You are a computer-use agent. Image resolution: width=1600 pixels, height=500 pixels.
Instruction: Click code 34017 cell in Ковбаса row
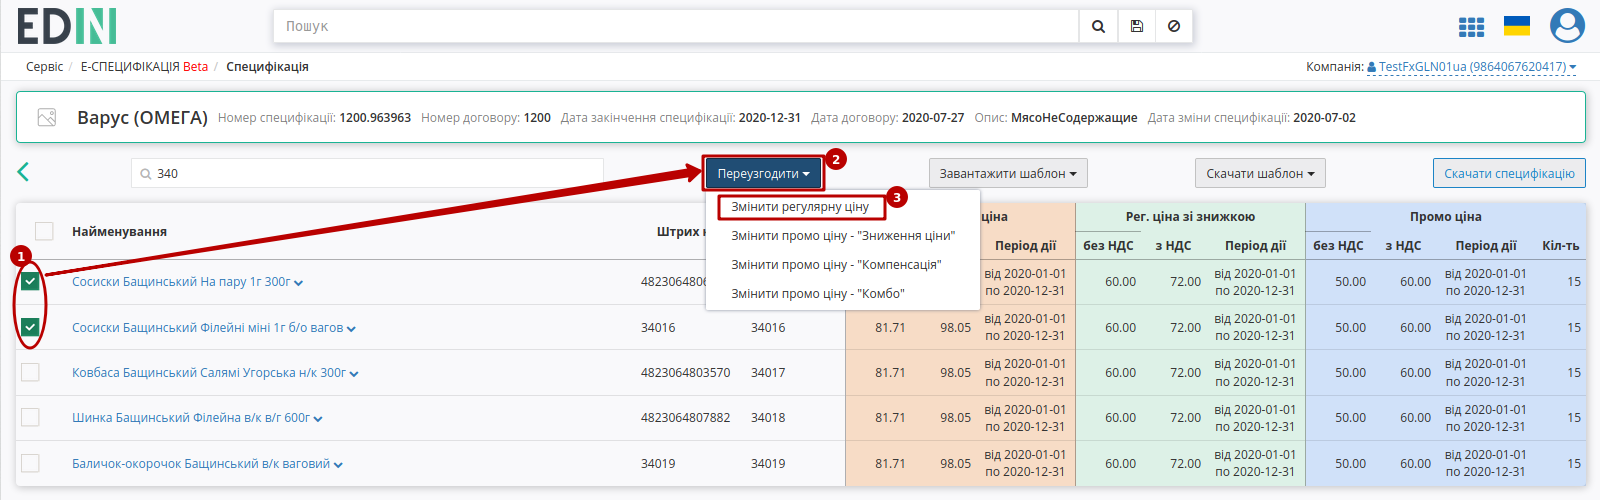(768, 372)
